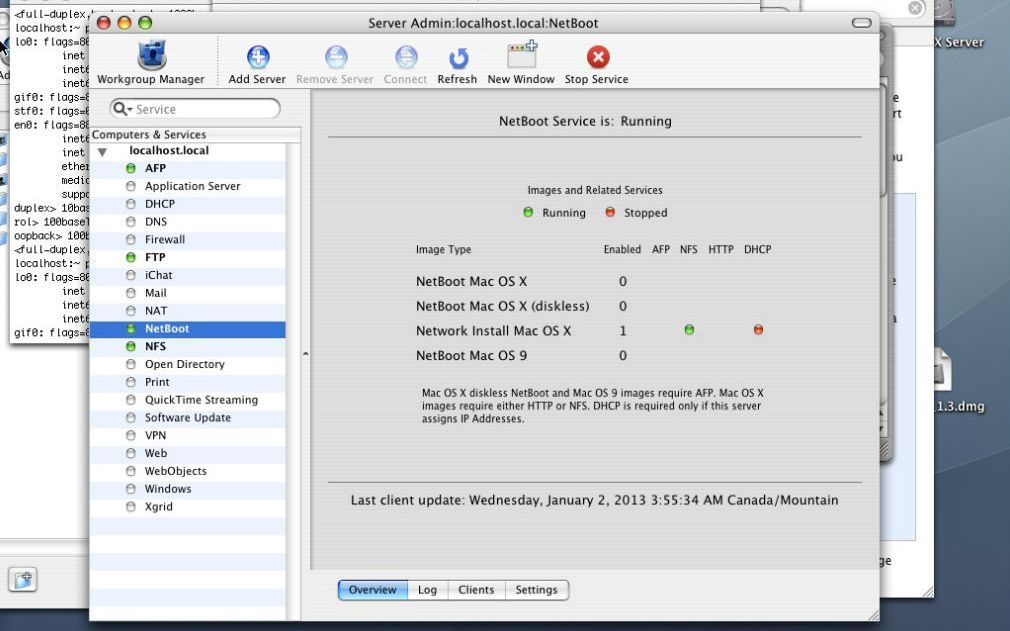Click the green NFS indicator for Network Install
This screenshot has width=1010, height=631.
coord(689,330)
